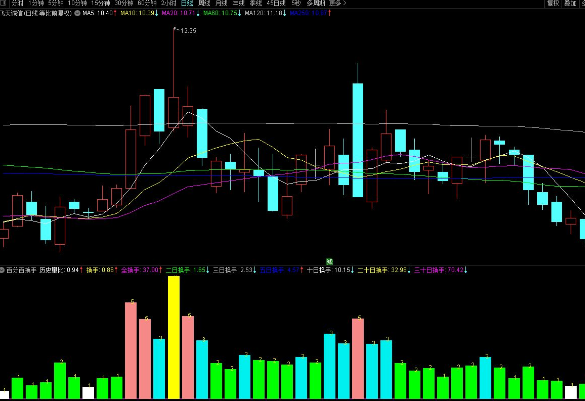Screen dimensions: 585x401
Task: Switch to the 周线 weekly tab
Action: (x=204, y=3)
